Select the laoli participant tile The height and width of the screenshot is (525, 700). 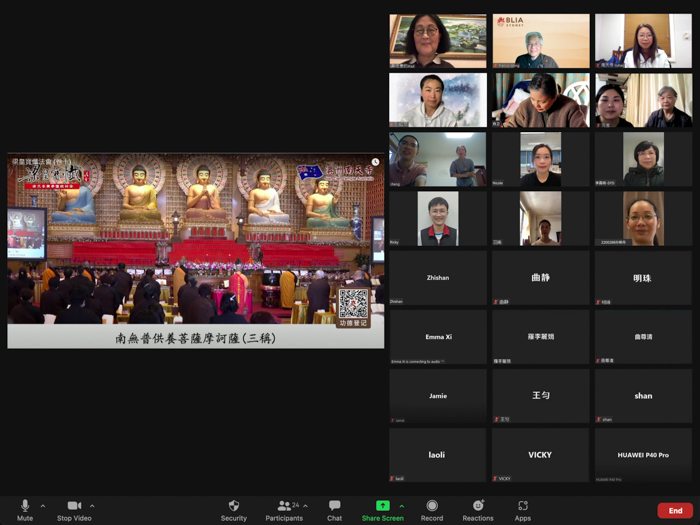(438, 455)
